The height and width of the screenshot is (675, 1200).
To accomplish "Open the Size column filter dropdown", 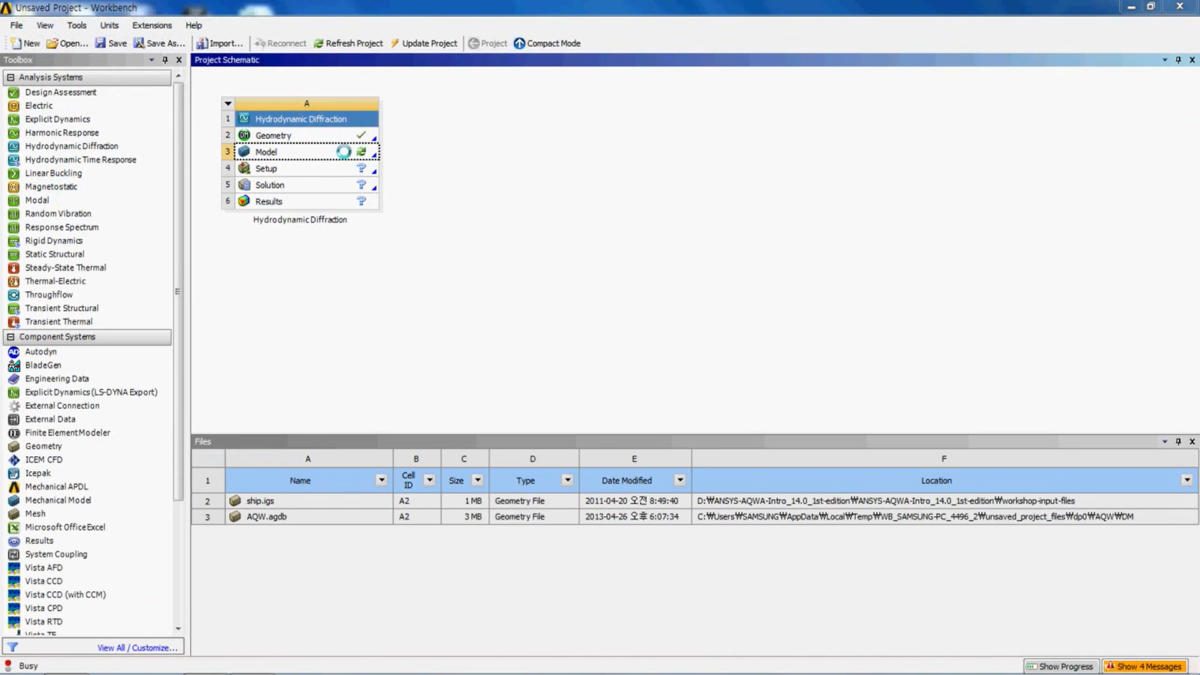I will pyautogui.click(x=477, y=481).
